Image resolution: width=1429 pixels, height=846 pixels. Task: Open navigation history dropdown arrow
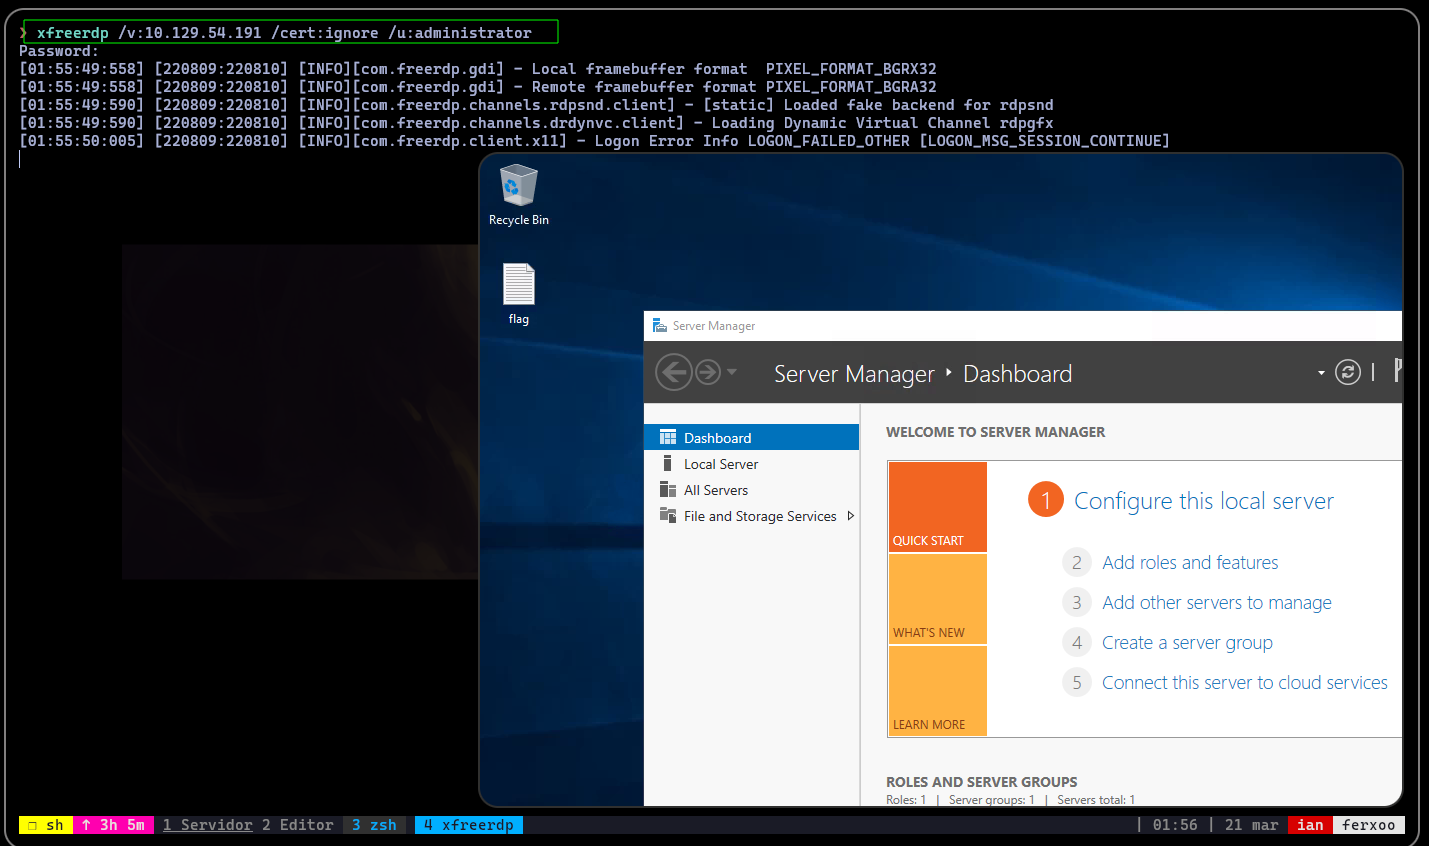coord(732,372)
